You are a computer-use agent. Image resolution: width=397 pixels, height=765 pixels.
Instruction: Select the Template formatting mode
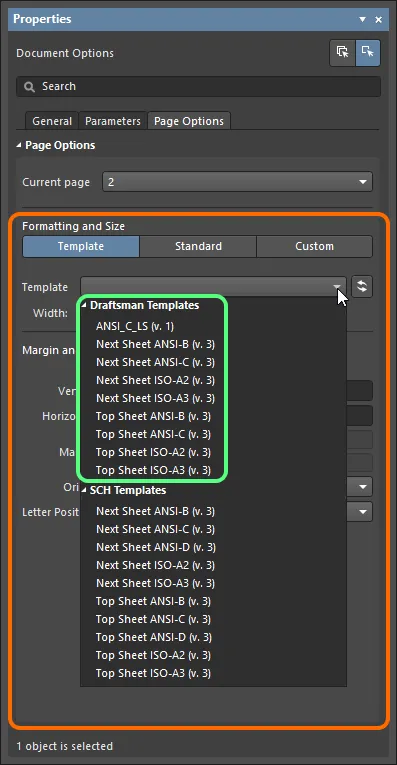tap(81, 246)
